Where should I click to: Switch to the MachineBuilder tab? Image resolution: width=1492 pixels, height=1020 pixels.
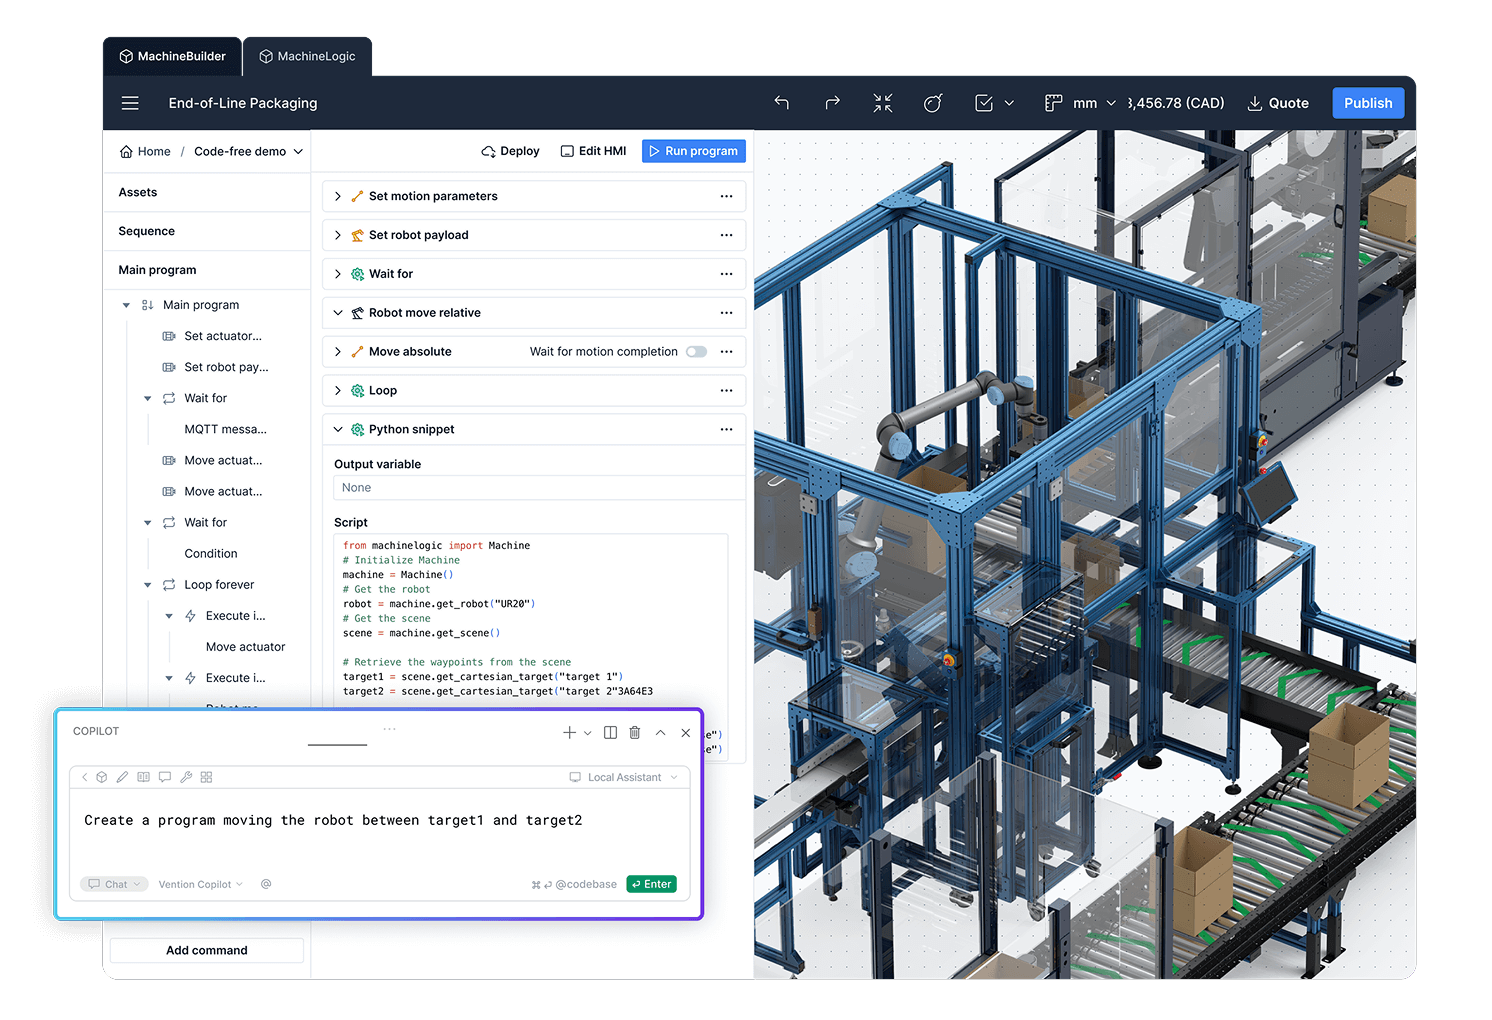pos(172,57)
